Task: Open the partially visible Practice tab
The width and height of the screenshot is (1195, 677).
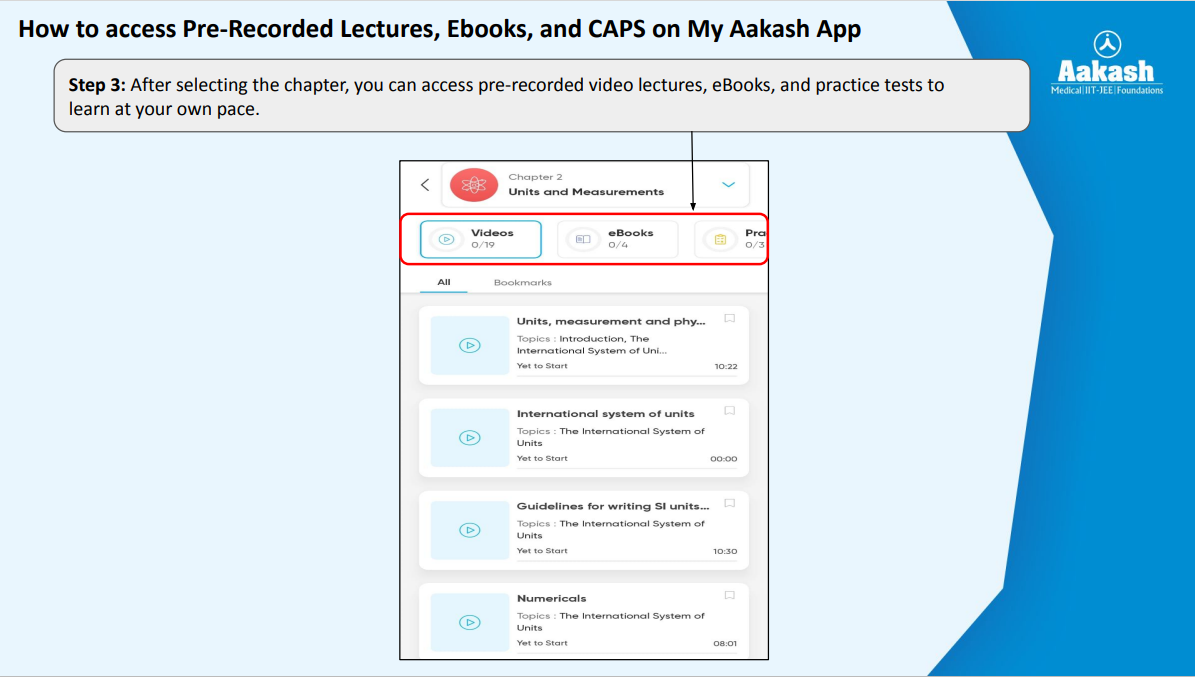Action: pos(730,239)
